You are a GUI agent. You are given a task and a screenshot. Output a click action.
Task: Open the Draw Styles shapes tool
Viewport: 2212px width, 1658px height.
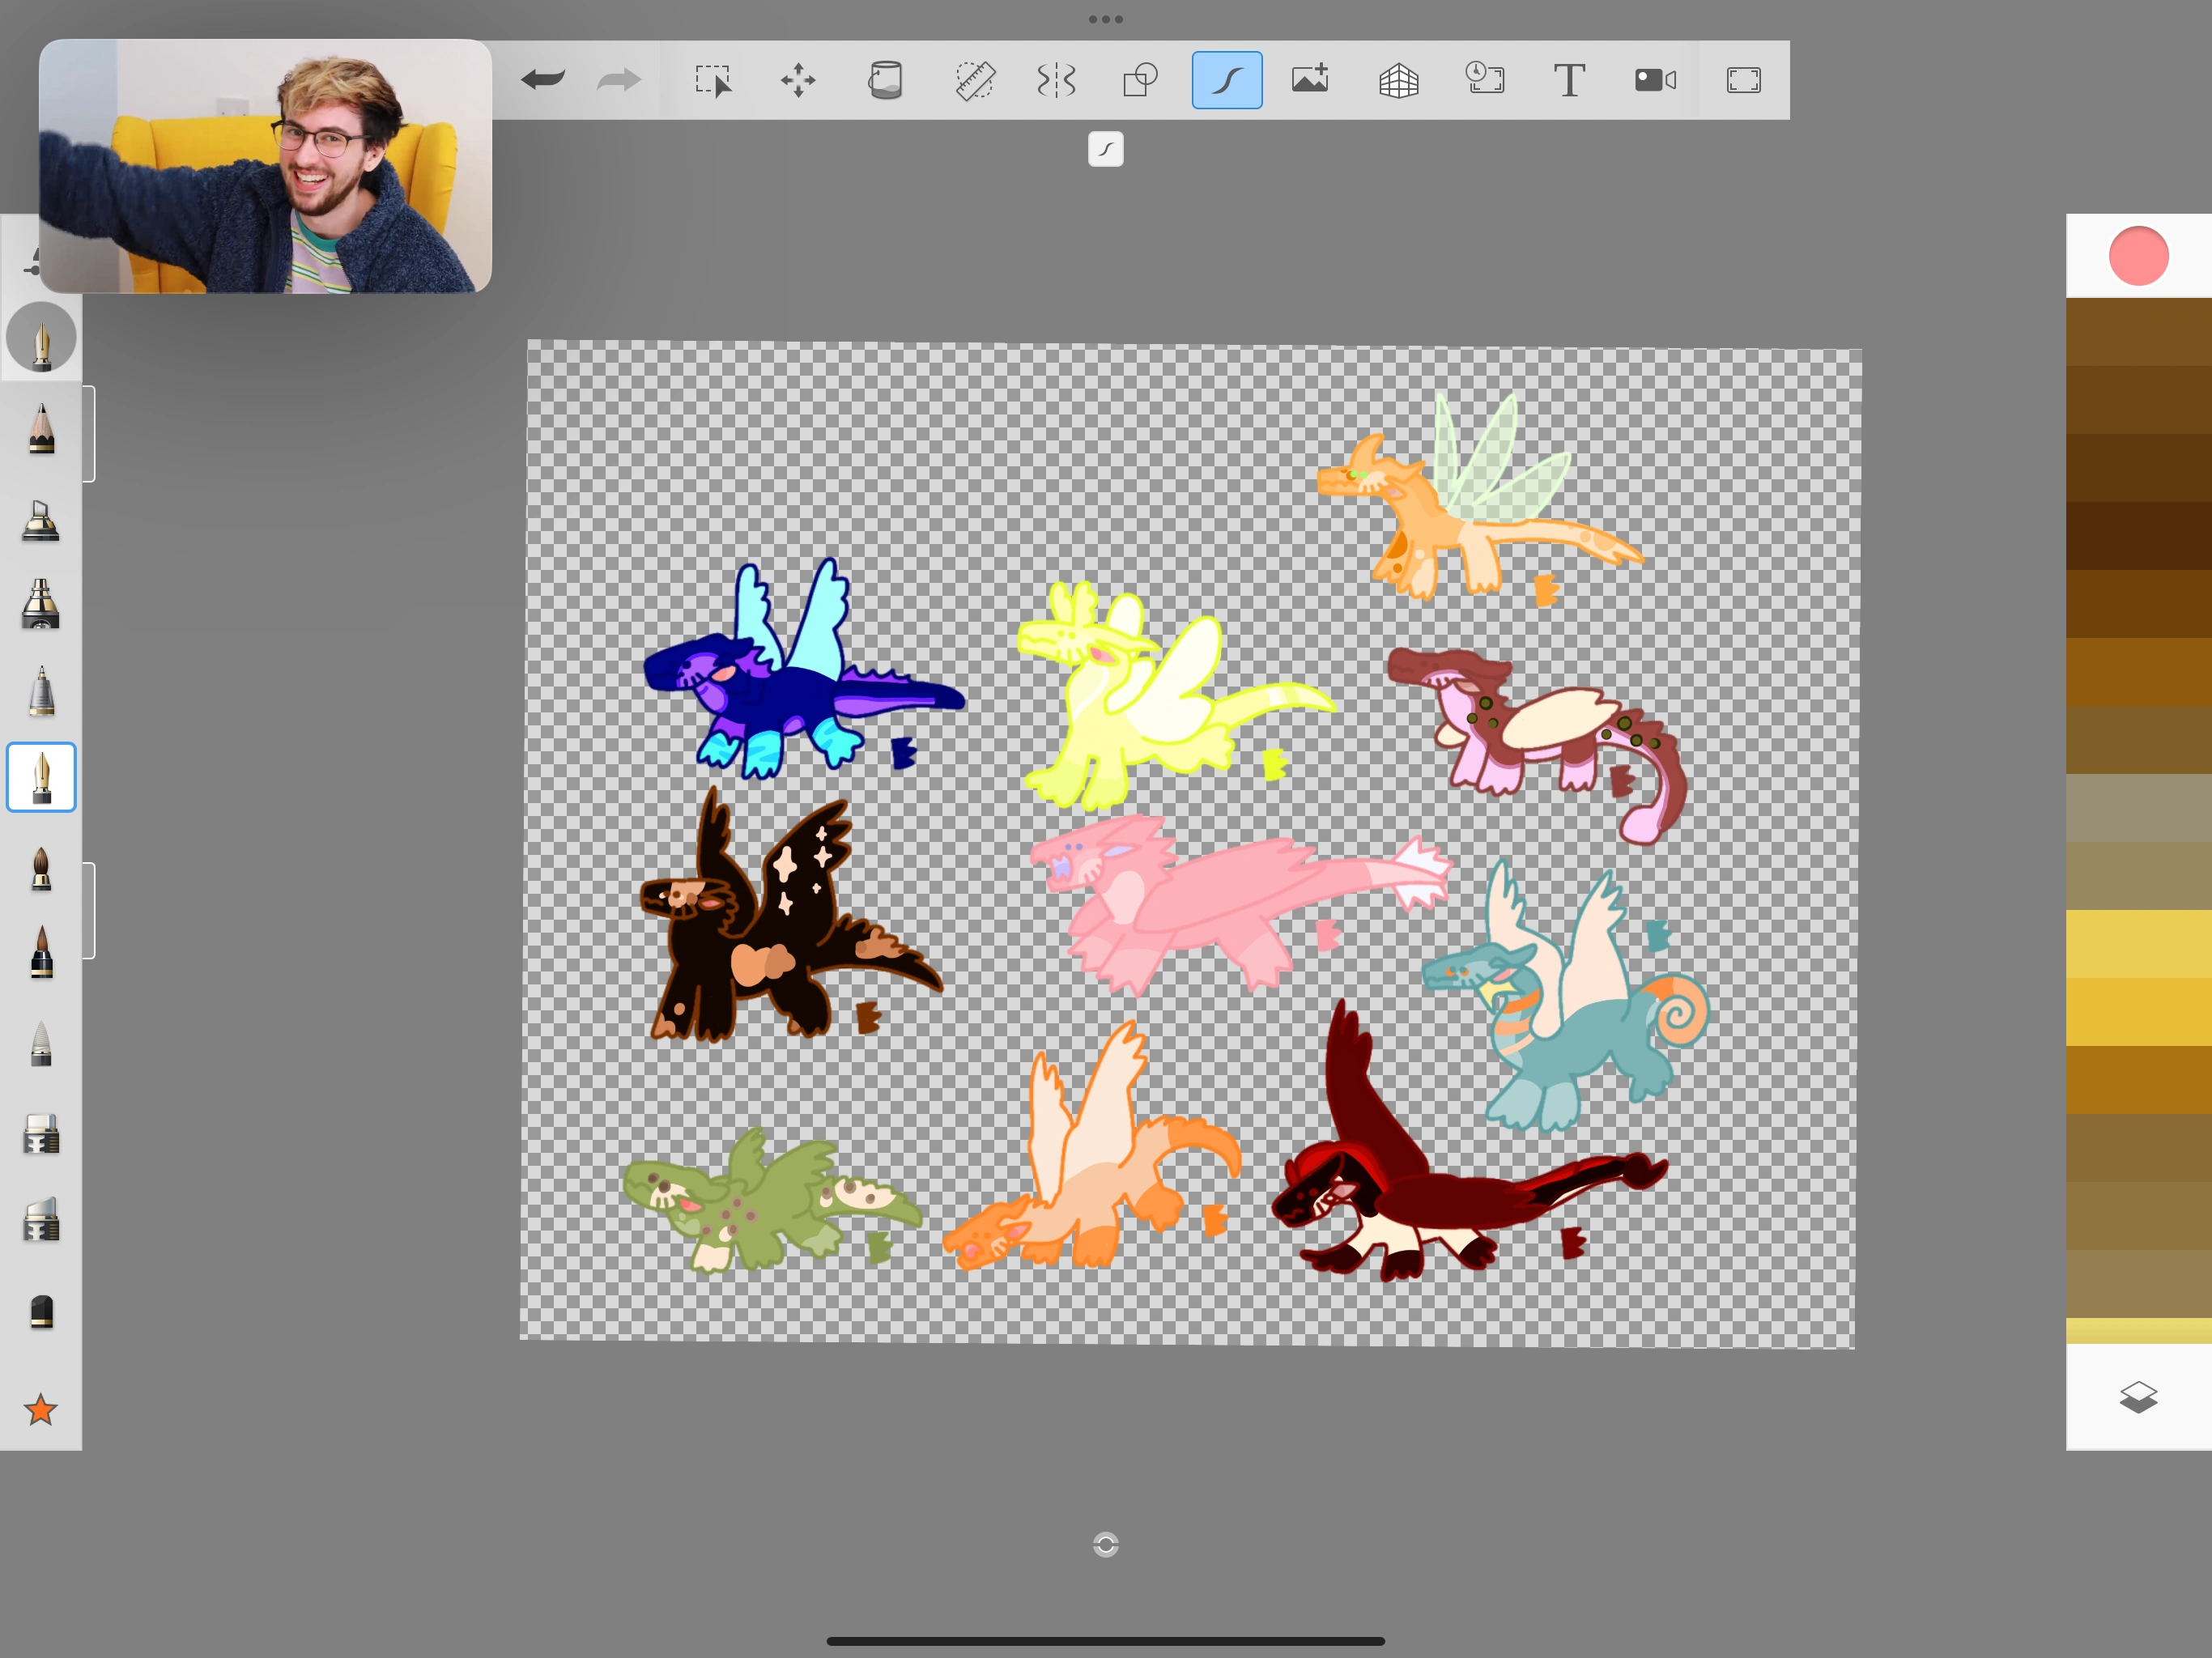coord(1140,80)
